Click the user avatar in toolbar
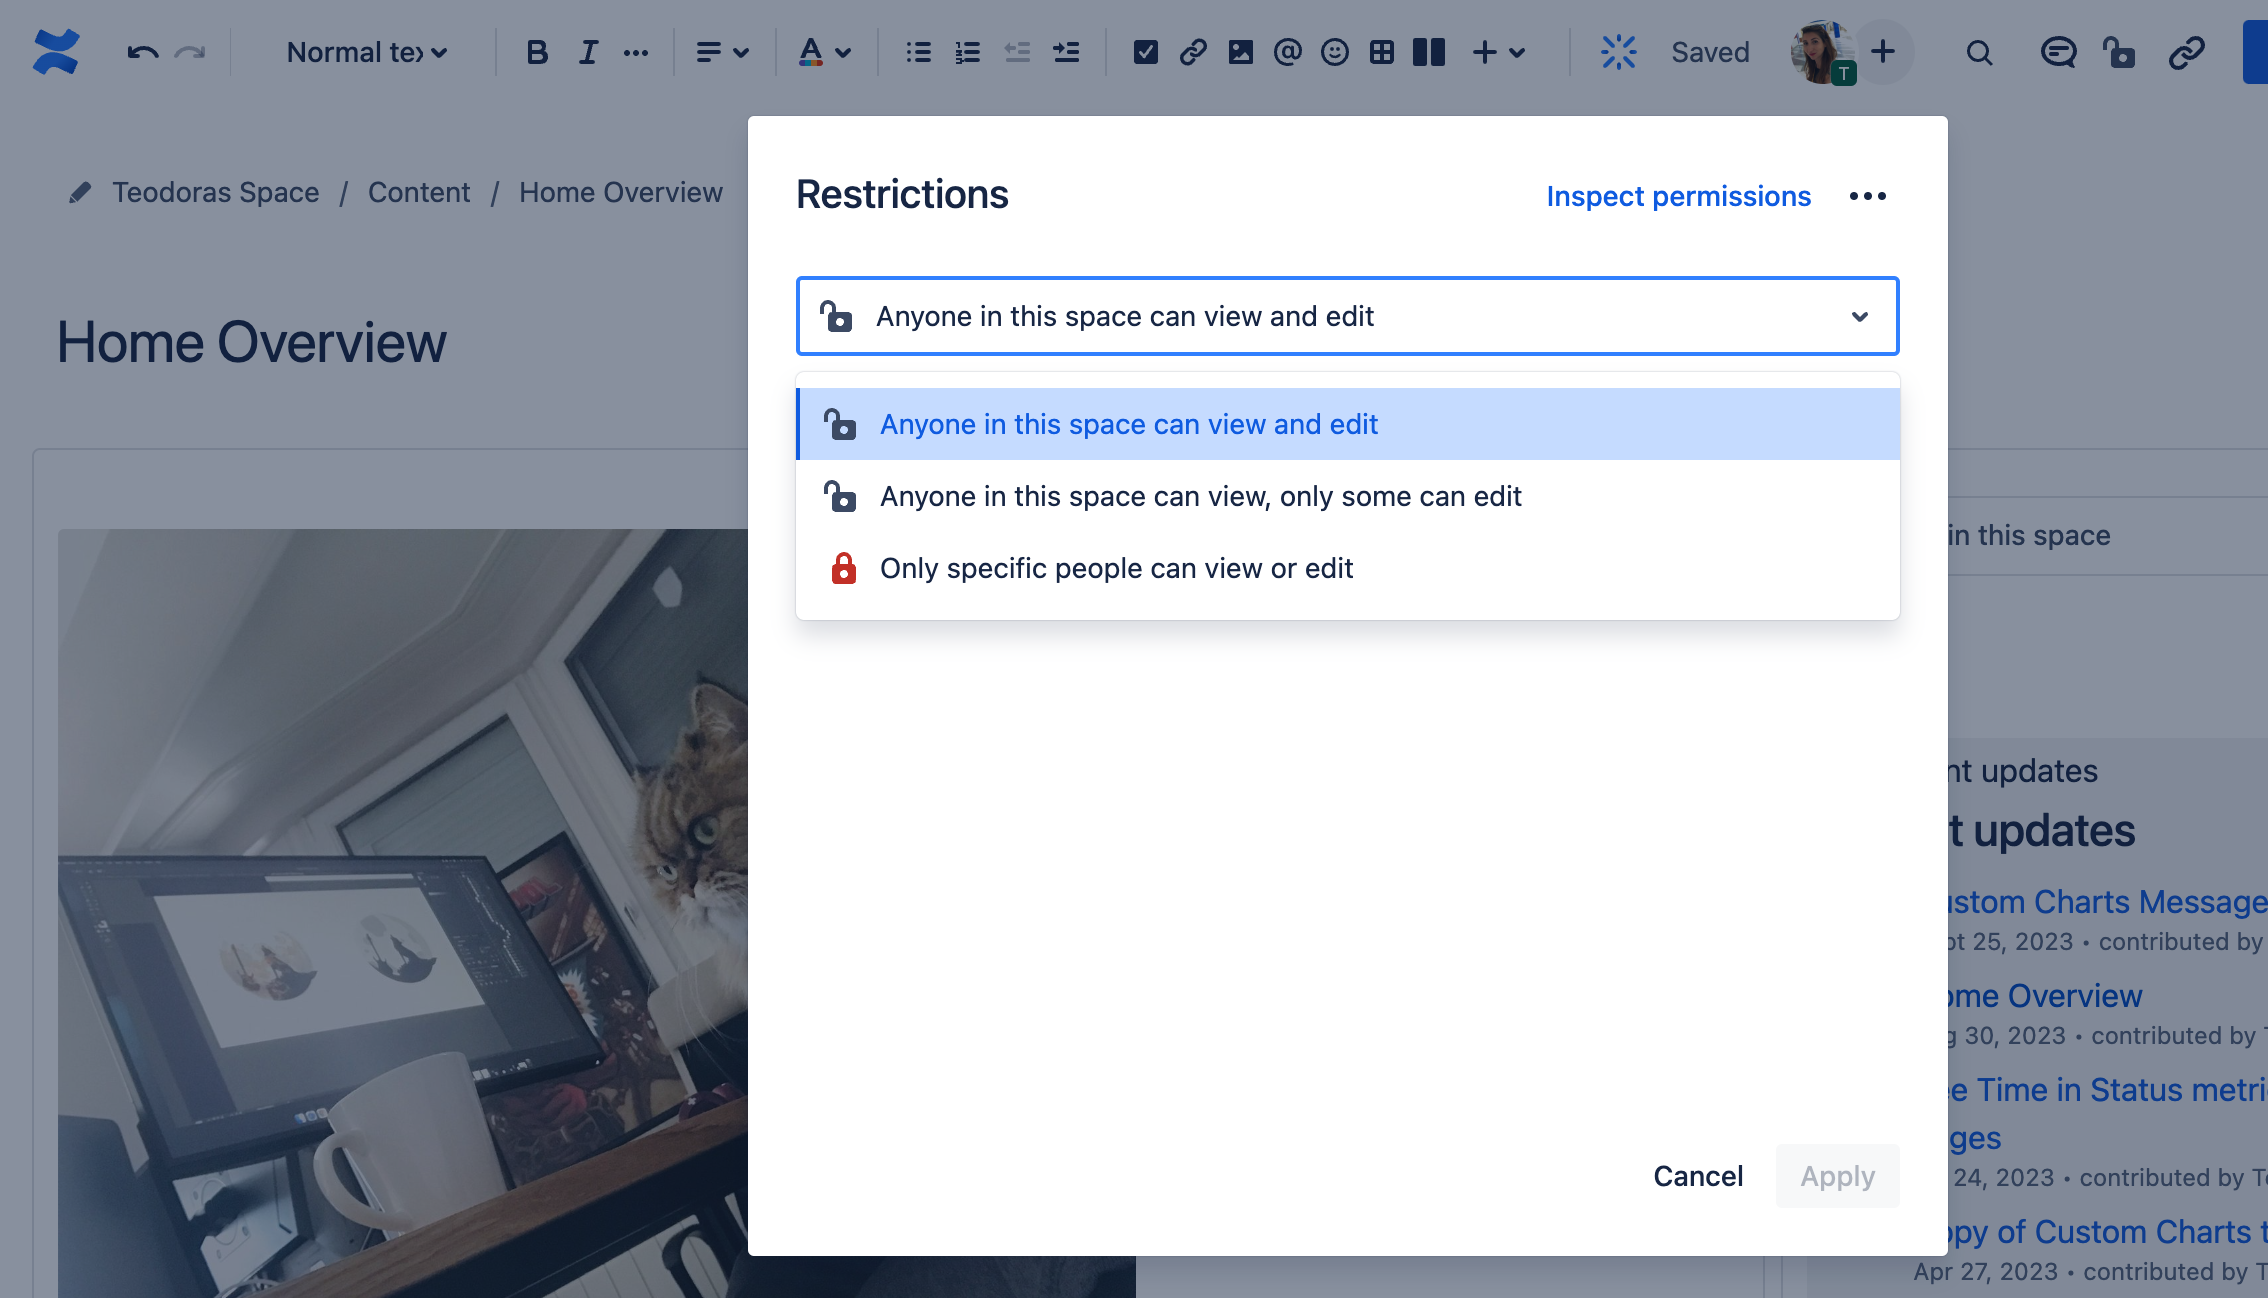This screenshot has height=1298, width=2268. 1822,52
